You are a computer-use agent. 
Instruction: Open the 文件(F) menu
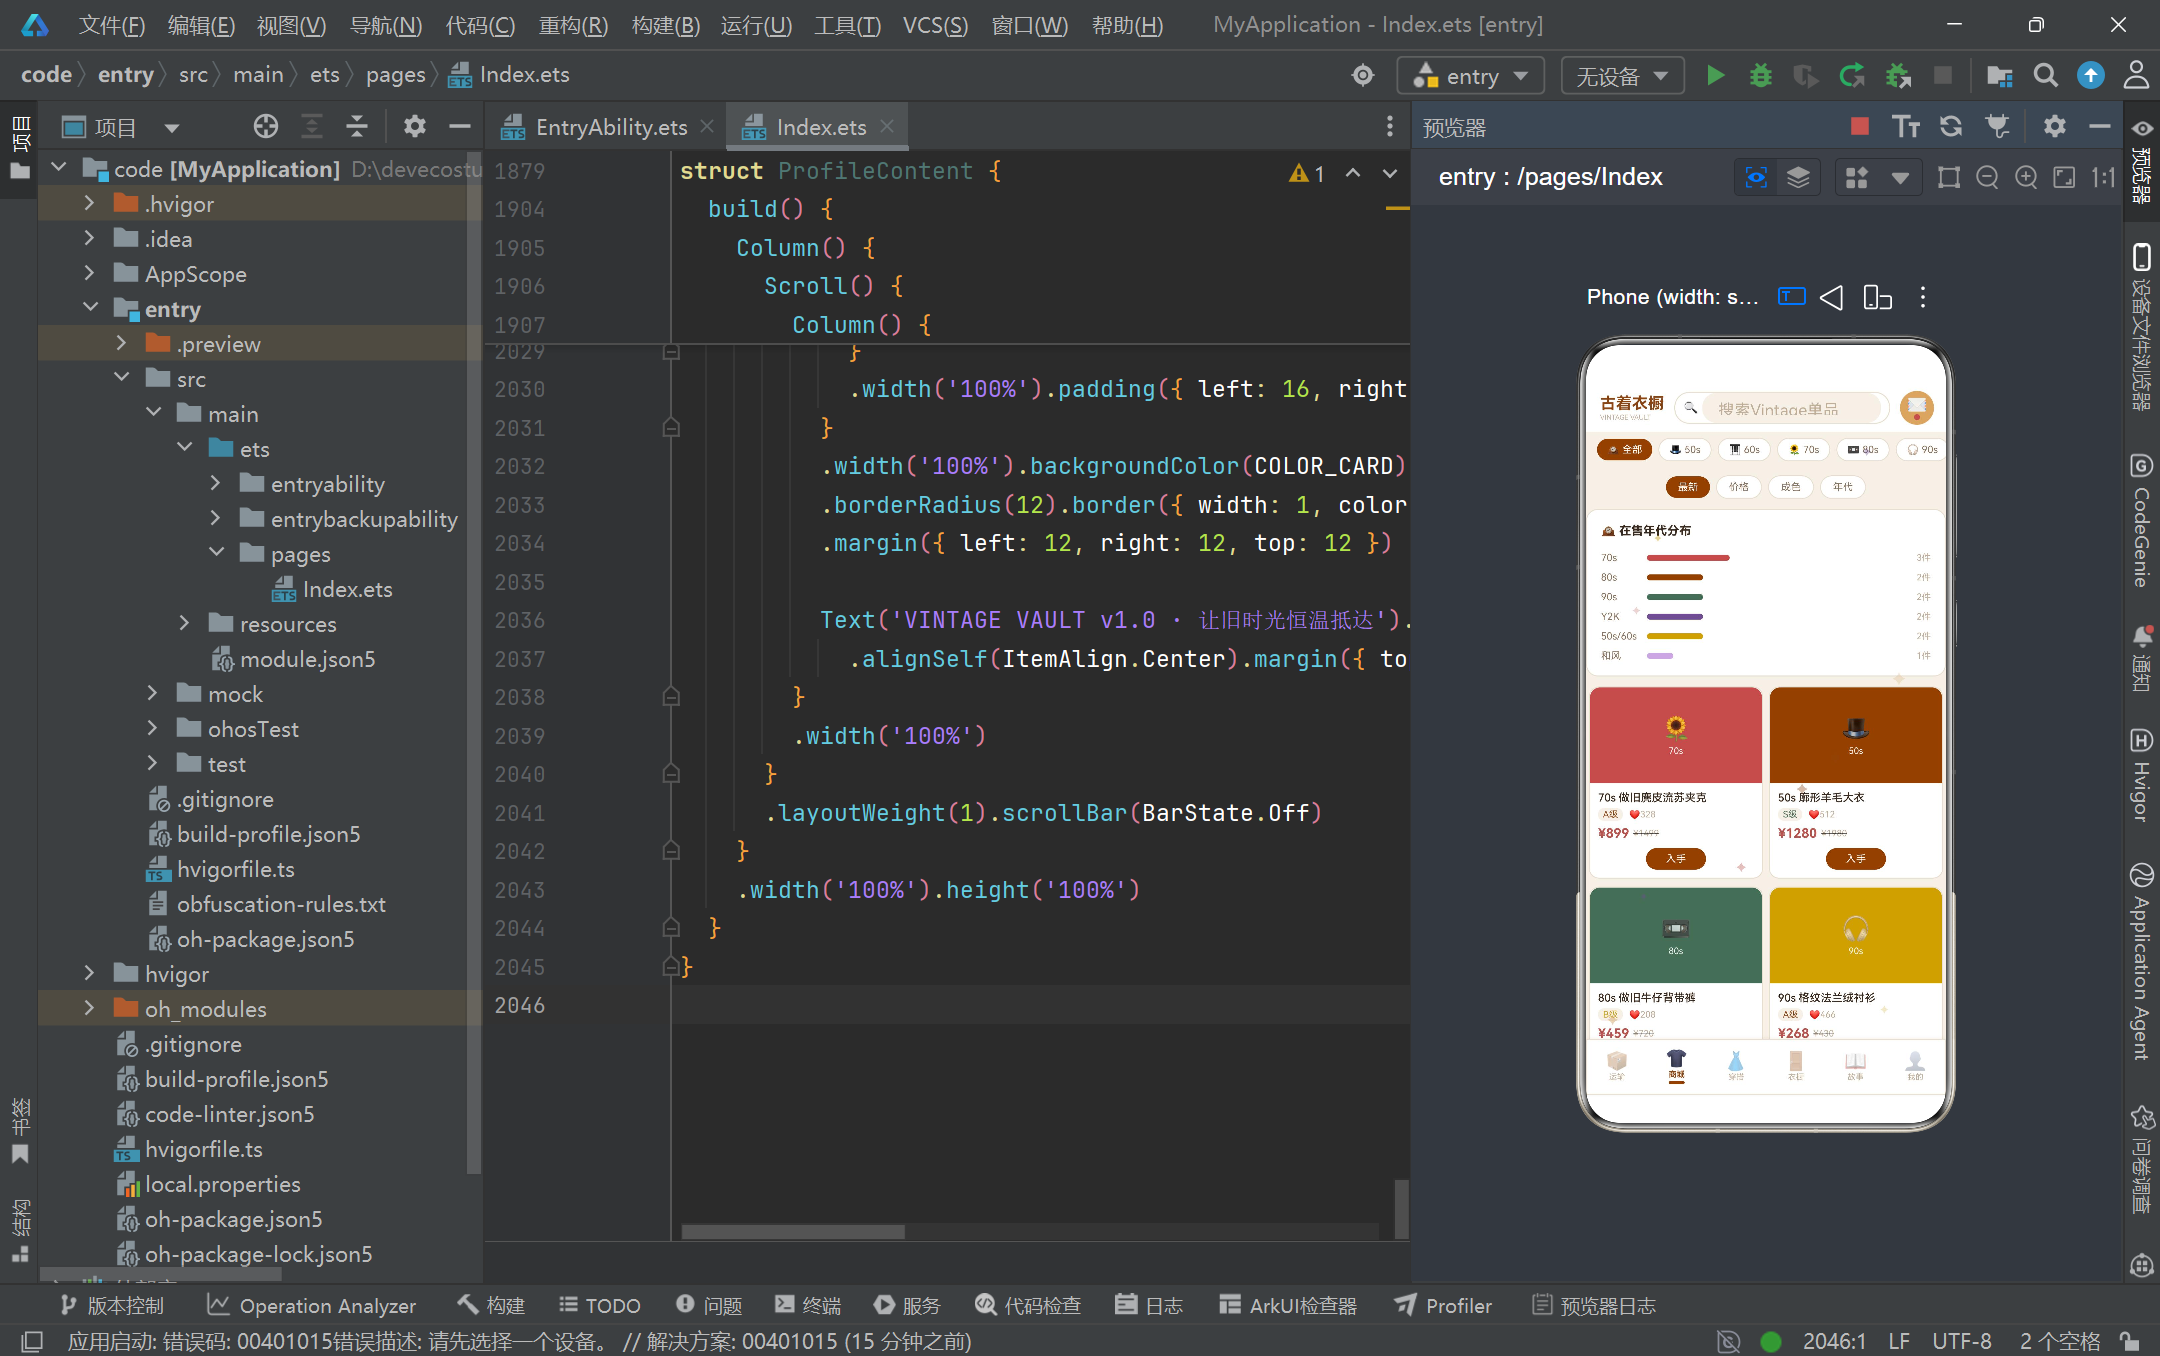pos(111,24)
